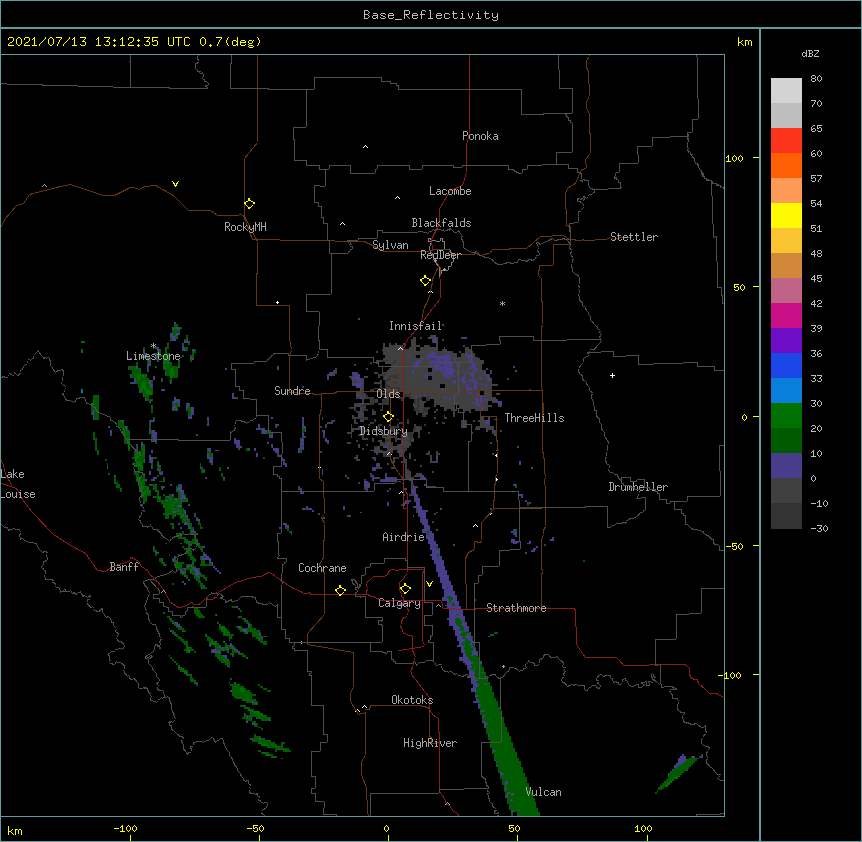This screenshot has width=862, height=842.
Task: Click the yellow diamond marker above Calgary label
Action: pyautogui.click(x=405, y=589)
